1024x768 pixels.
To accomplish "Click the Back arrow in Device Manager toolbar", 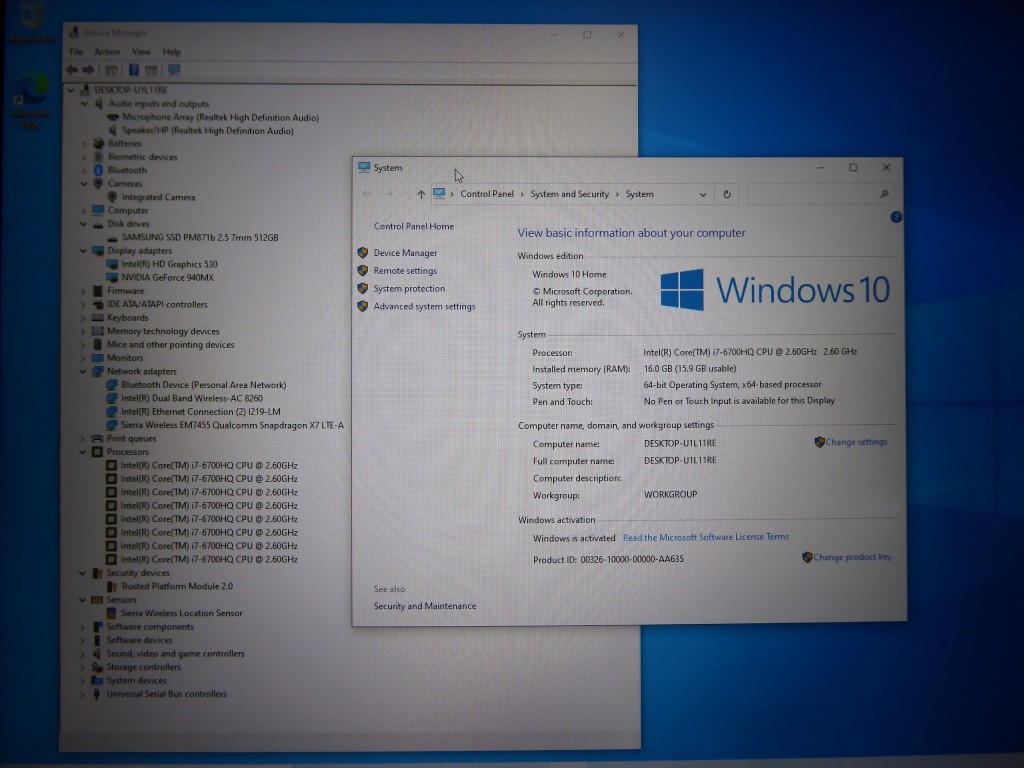I will coord(71,70).
